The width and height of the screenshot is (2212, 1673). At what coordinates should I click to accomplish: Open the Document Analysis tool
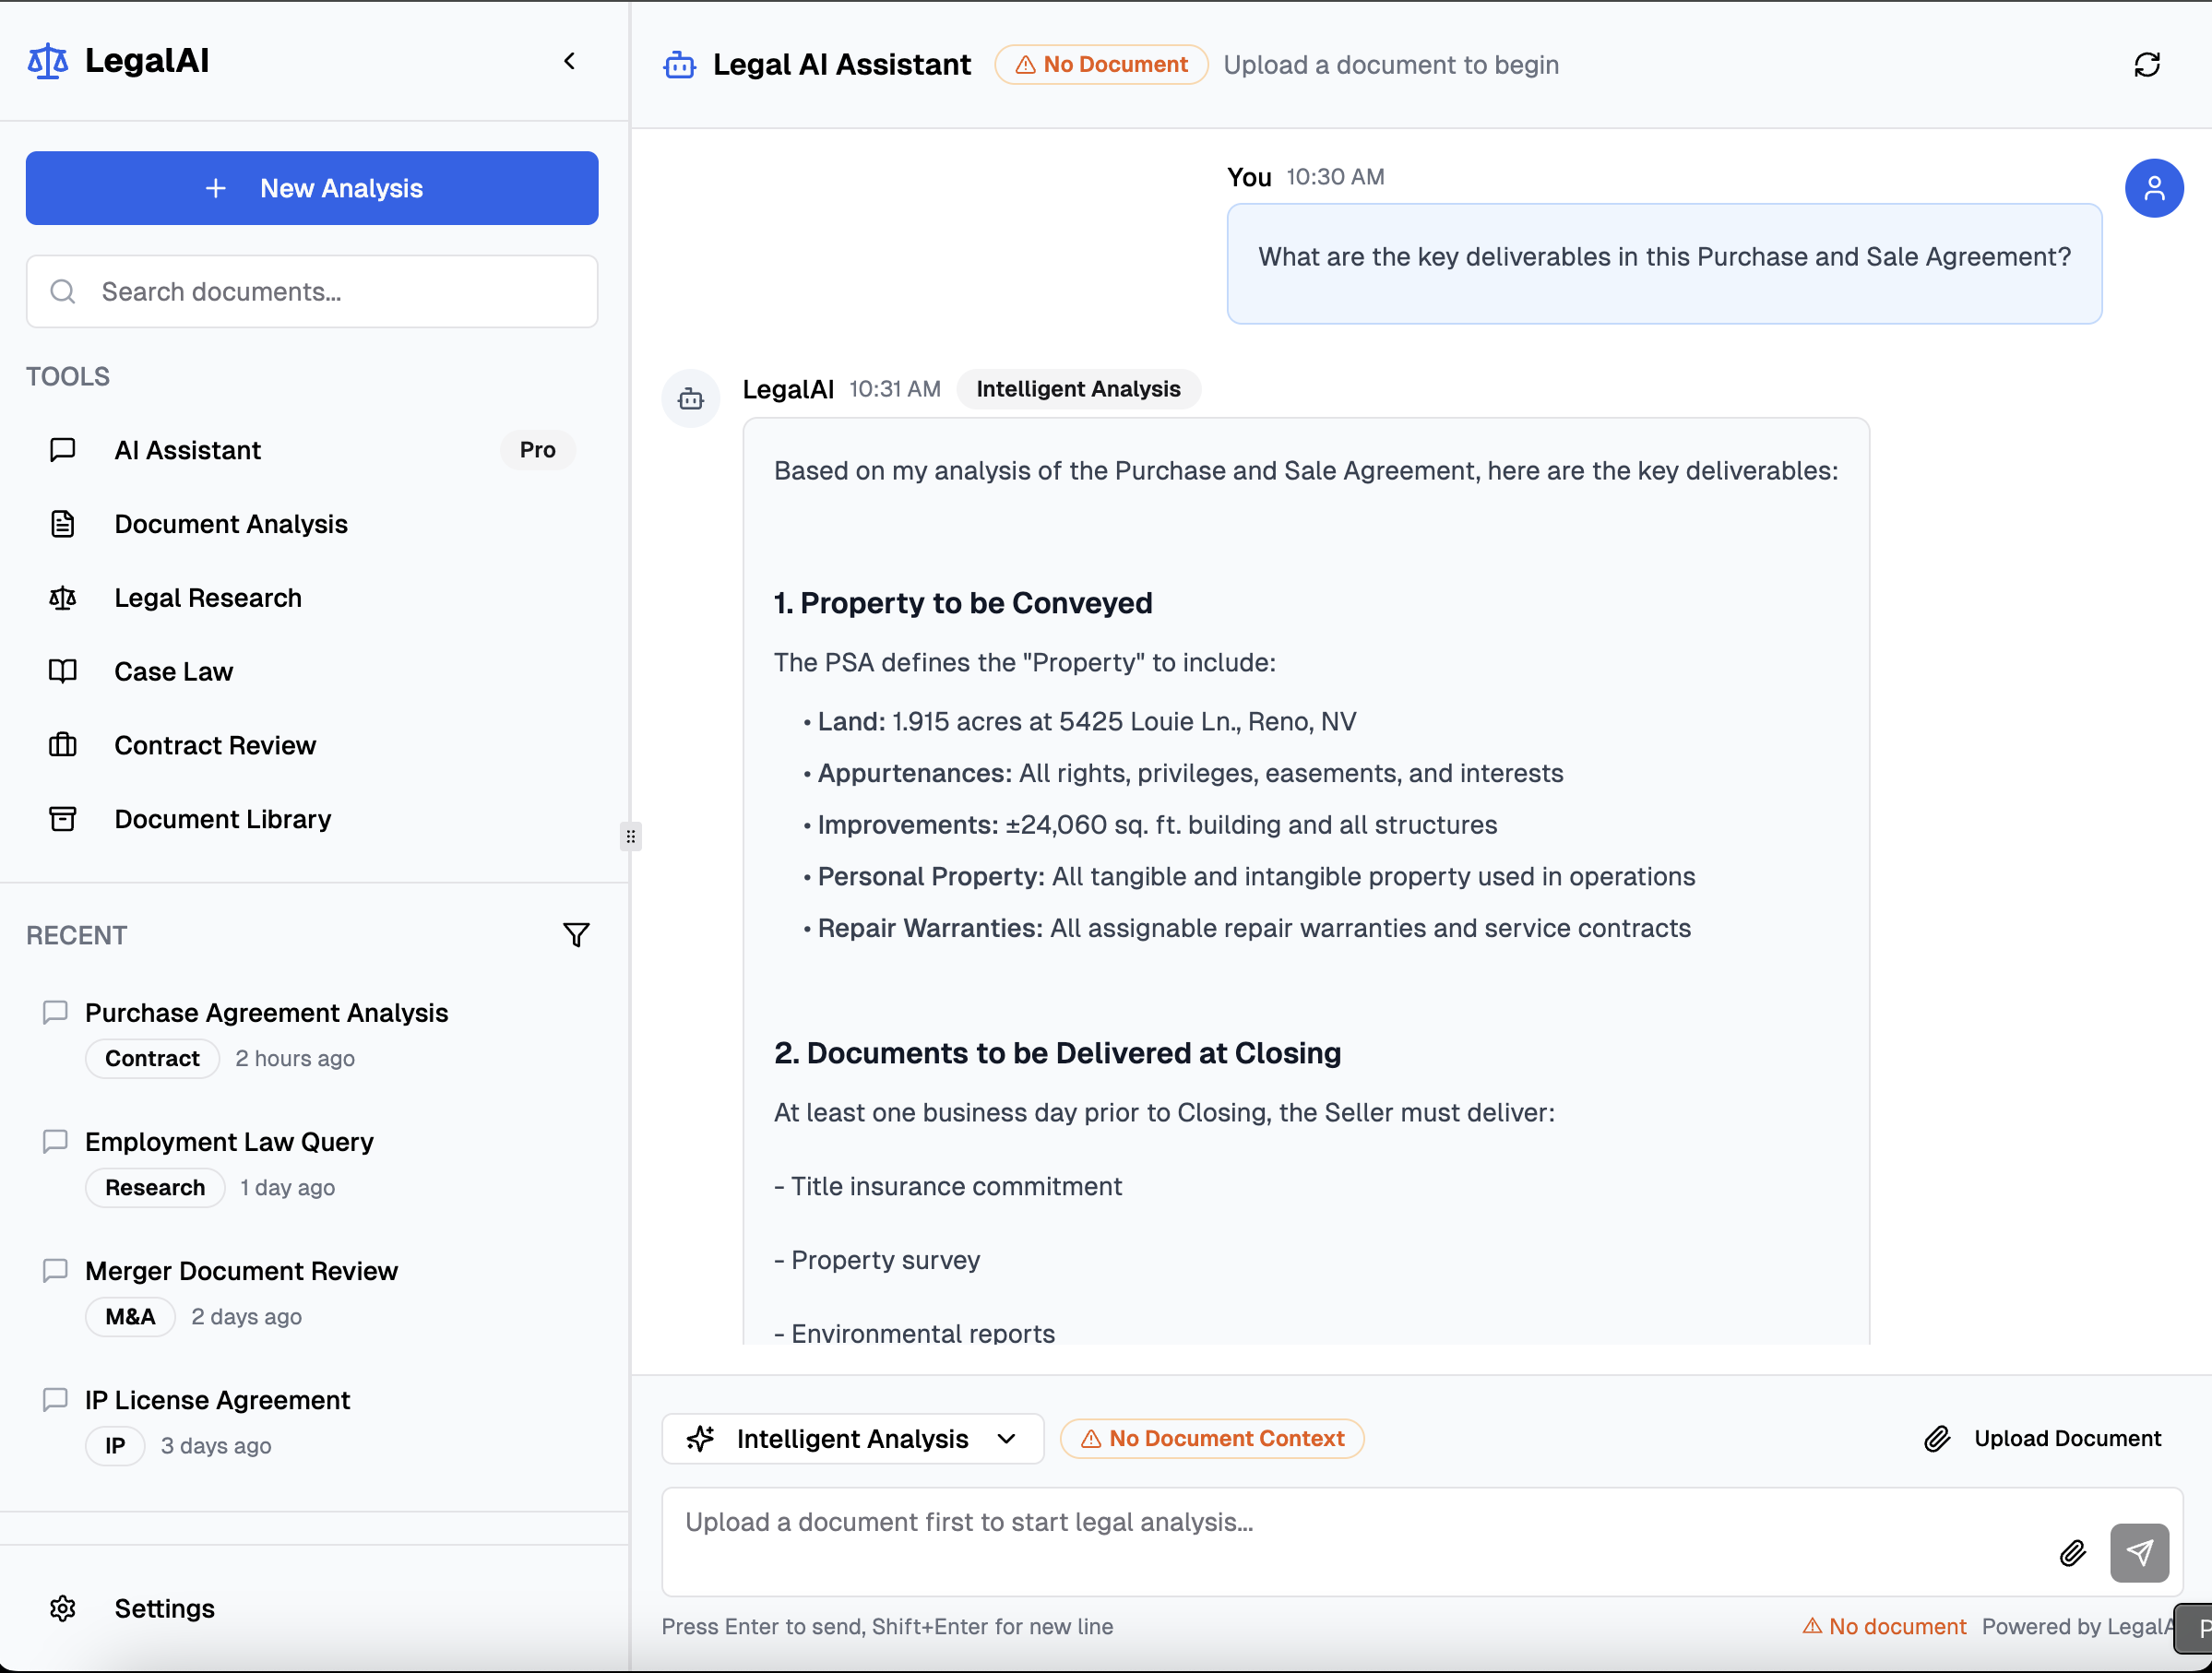[231, 524]
